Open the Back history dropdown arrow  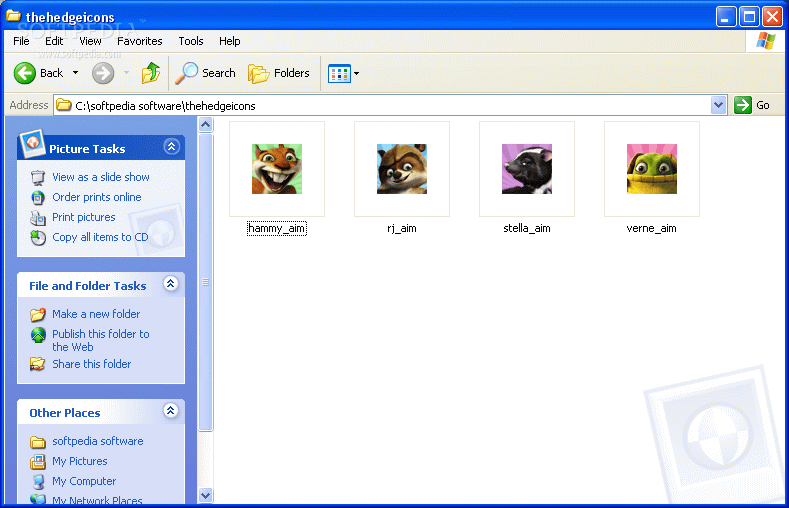[75, 73]
